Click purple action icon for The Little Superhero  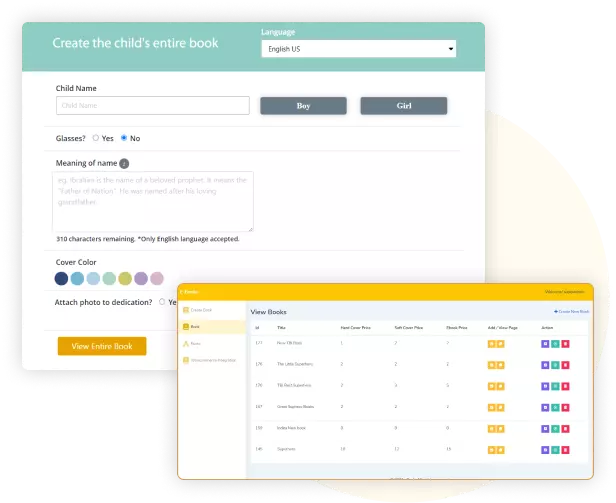545,365
